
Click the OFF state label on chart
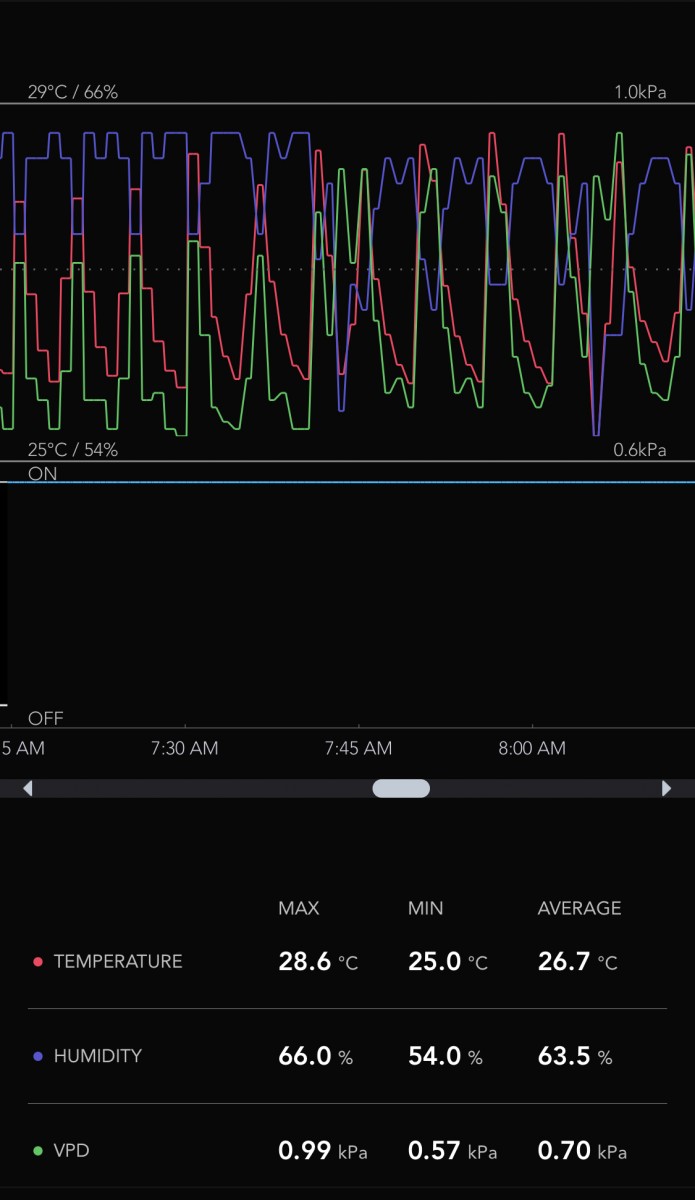point(45,718)
